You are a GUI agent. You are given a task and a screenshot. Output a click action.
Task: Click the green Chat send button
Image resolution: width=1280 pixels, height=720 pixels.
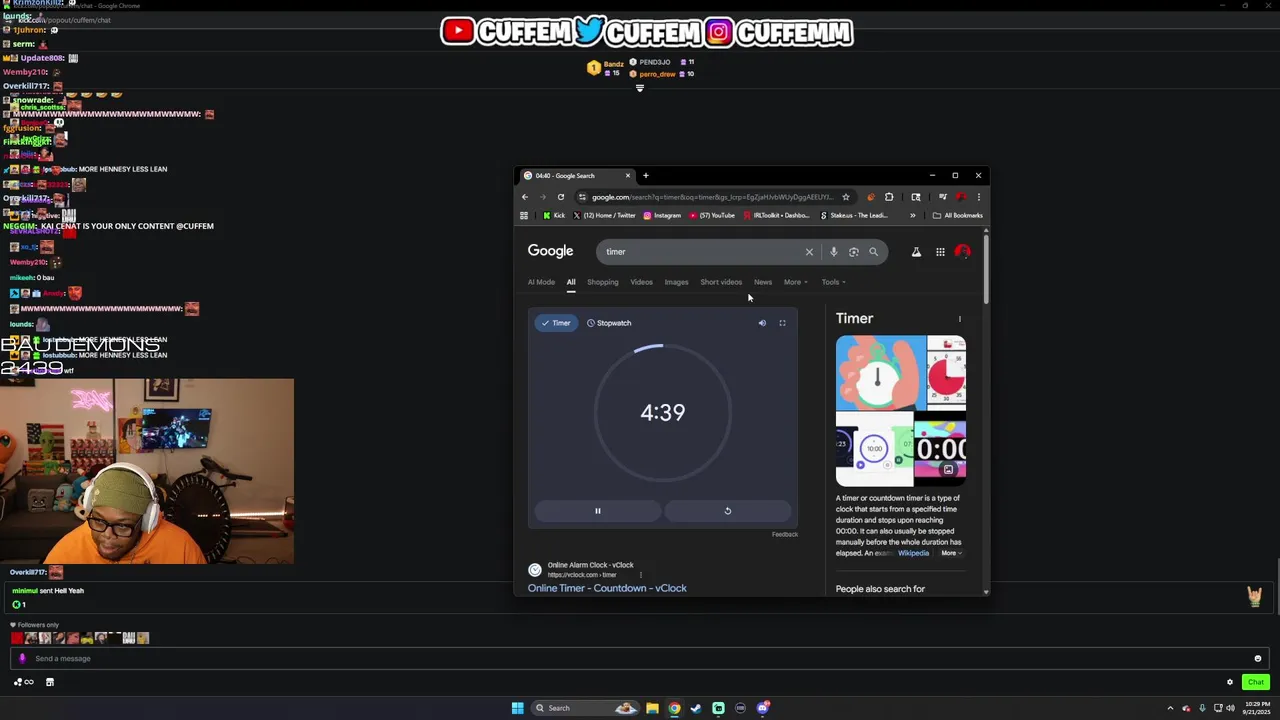click(1256, 682)
